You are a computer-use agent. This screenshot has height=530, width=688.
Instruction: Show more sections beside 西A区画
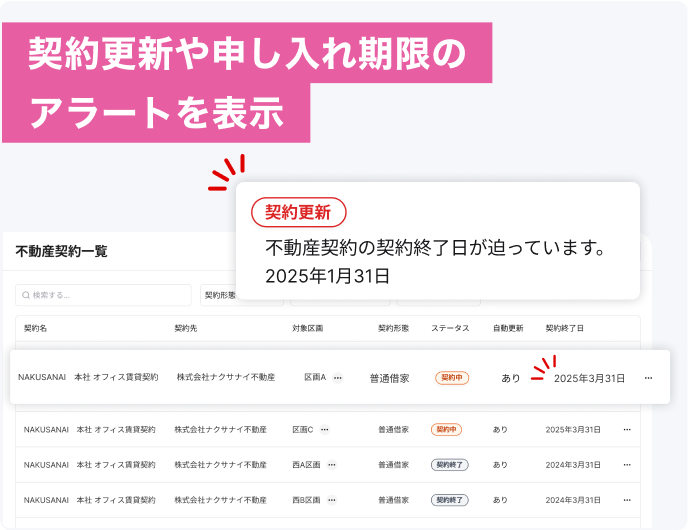coord(331,465)
